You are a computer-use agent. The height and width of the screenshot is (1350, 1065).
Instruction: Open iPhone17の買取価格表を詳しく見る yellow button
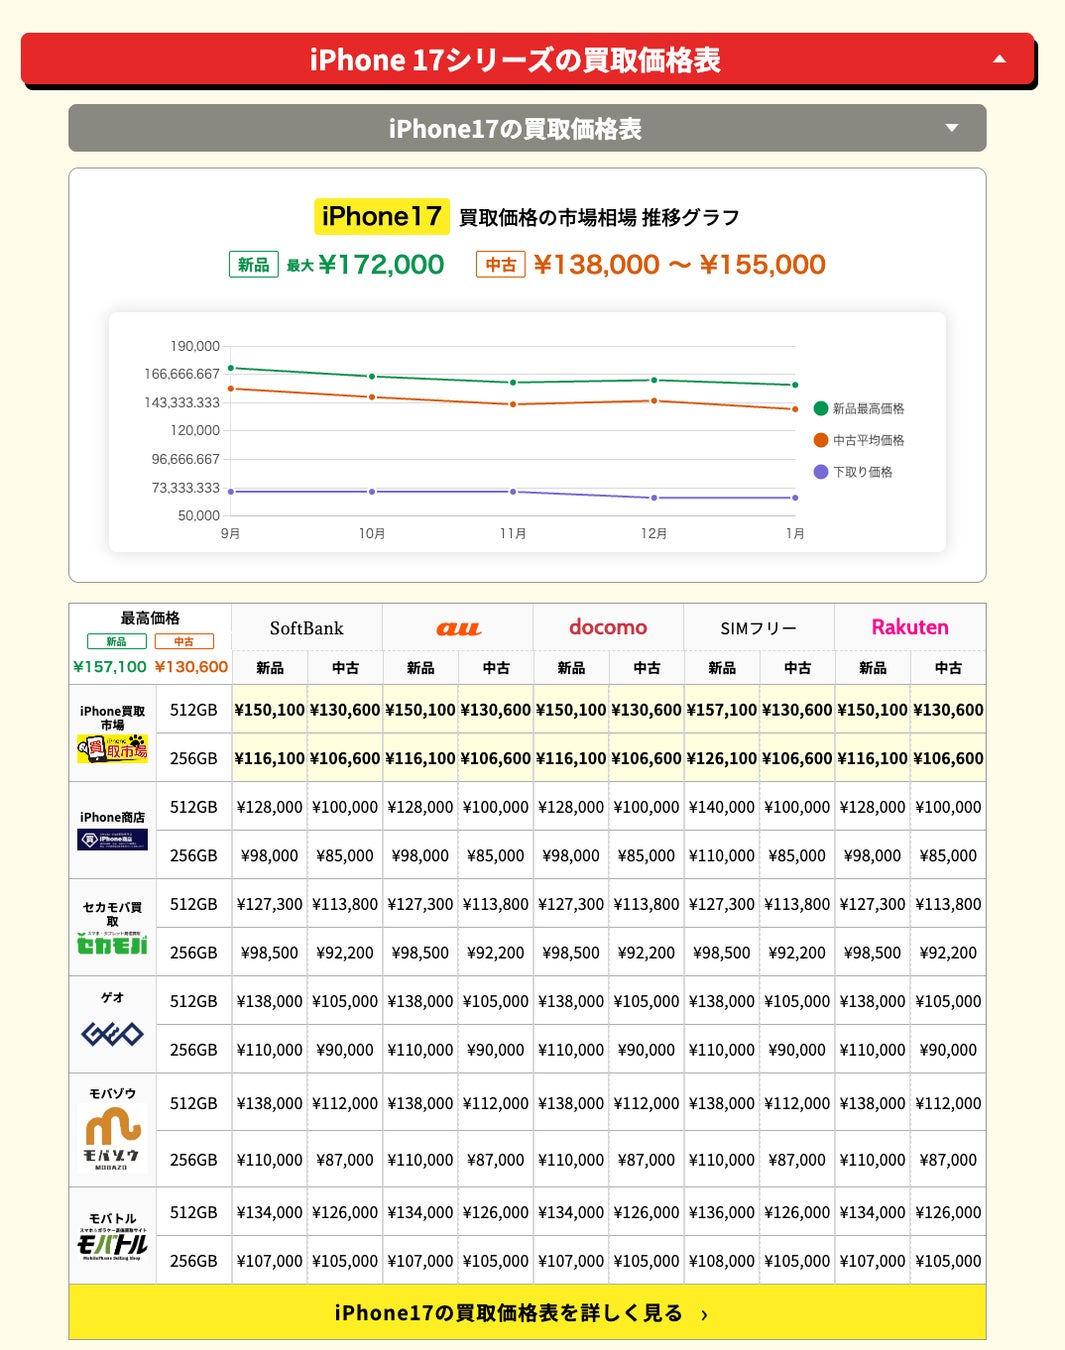527,1312
